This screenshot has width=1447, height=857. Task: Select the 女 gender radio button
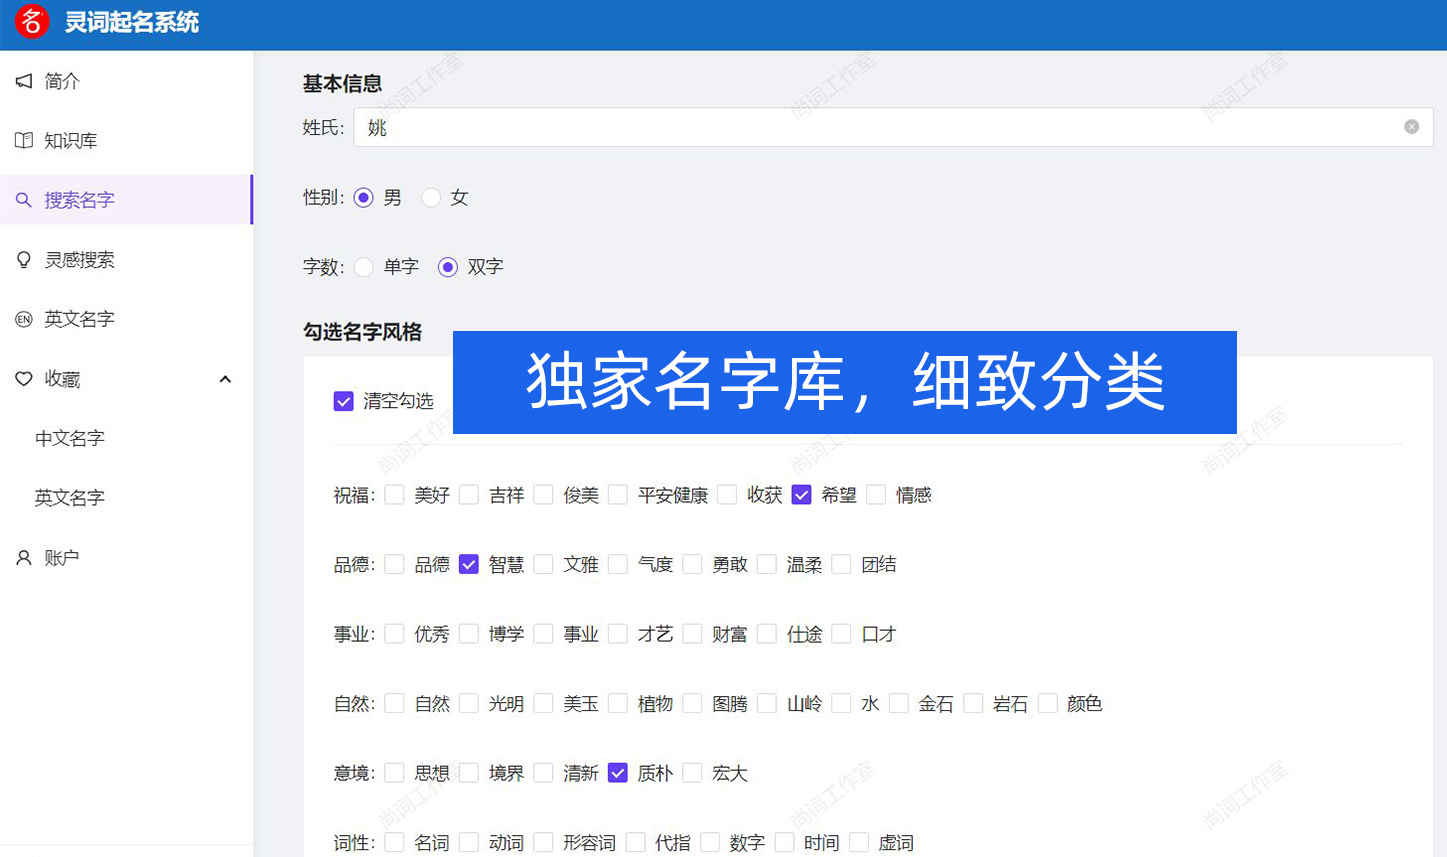pyautogui.click(x=431, y=198)
